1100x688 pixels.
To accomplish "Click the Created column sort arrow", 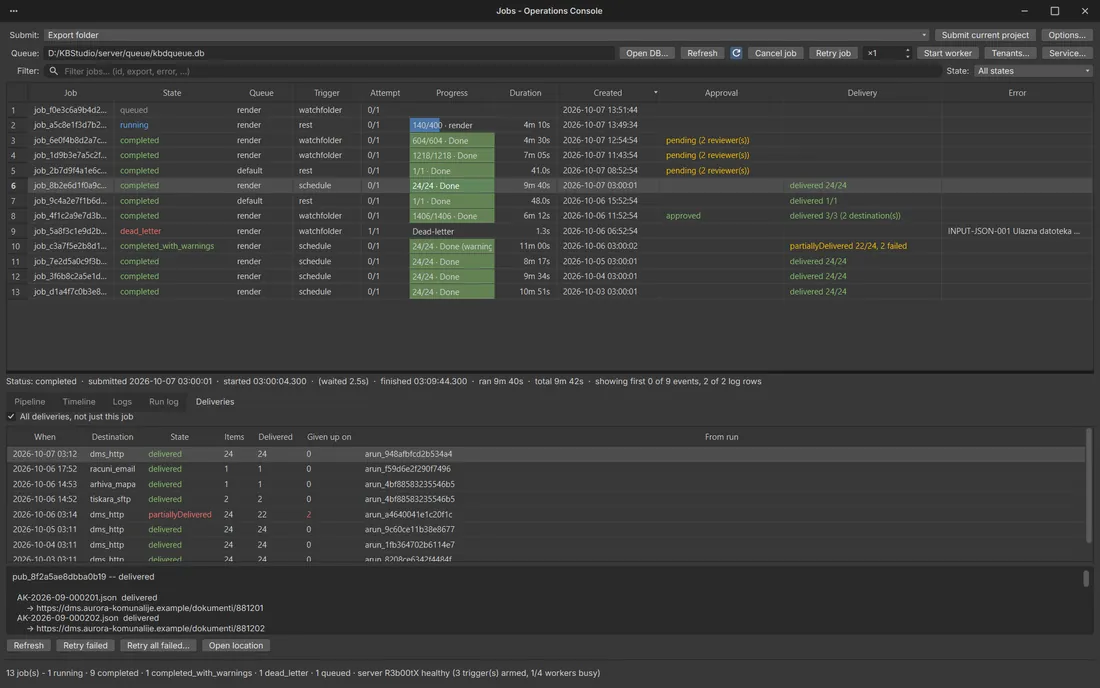I will pyautogui.click(x=655, y=93).
